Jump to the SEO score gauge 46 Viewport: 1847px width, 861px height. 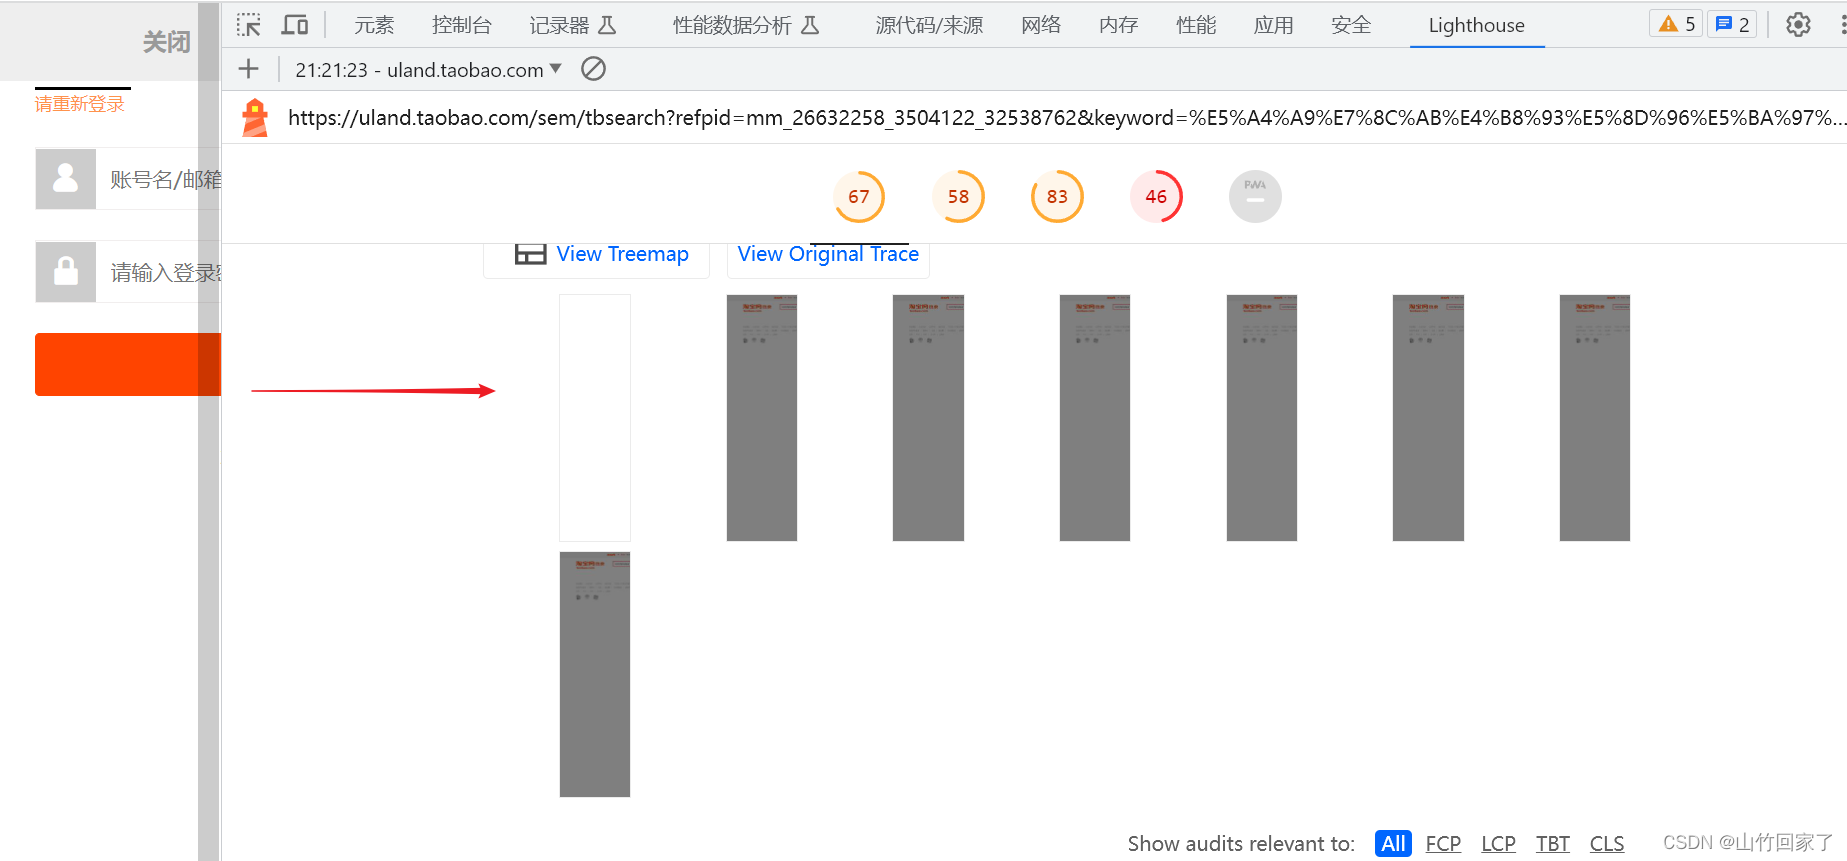click(1156, 197)
